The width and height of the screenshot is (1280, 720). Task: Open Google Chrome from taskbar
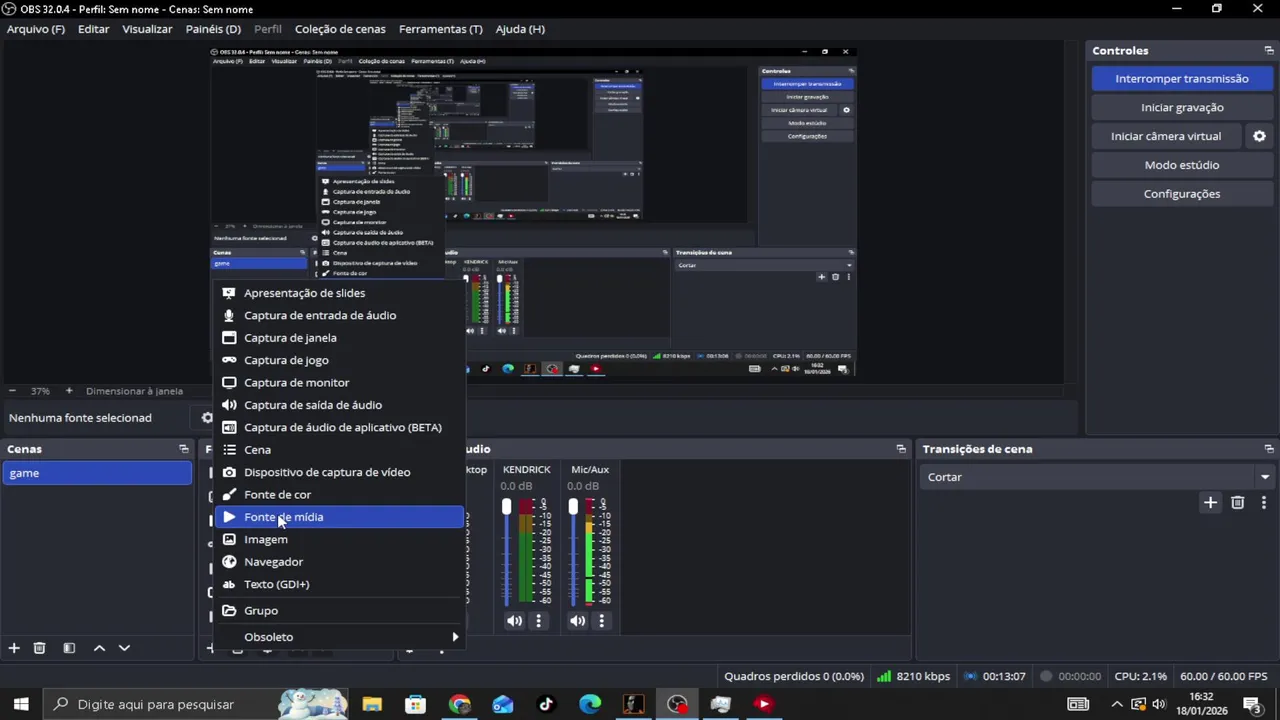tap(459, 704)
